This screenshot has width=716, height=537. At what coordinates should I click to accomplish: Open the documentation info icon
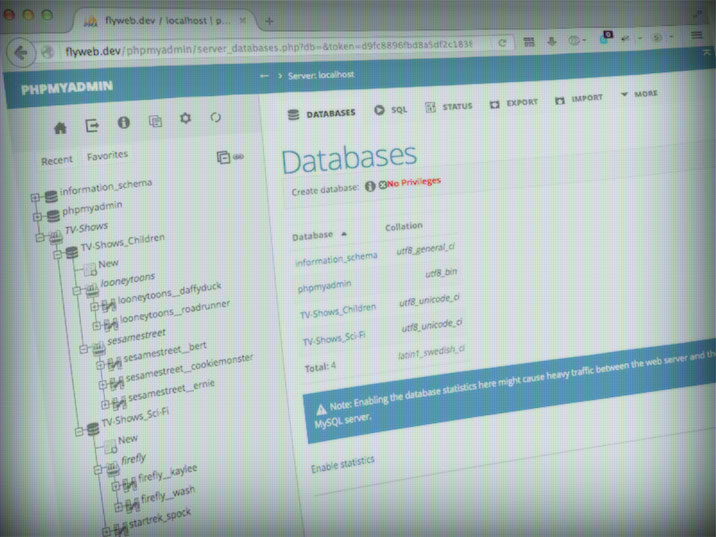(x=124, y=122)
